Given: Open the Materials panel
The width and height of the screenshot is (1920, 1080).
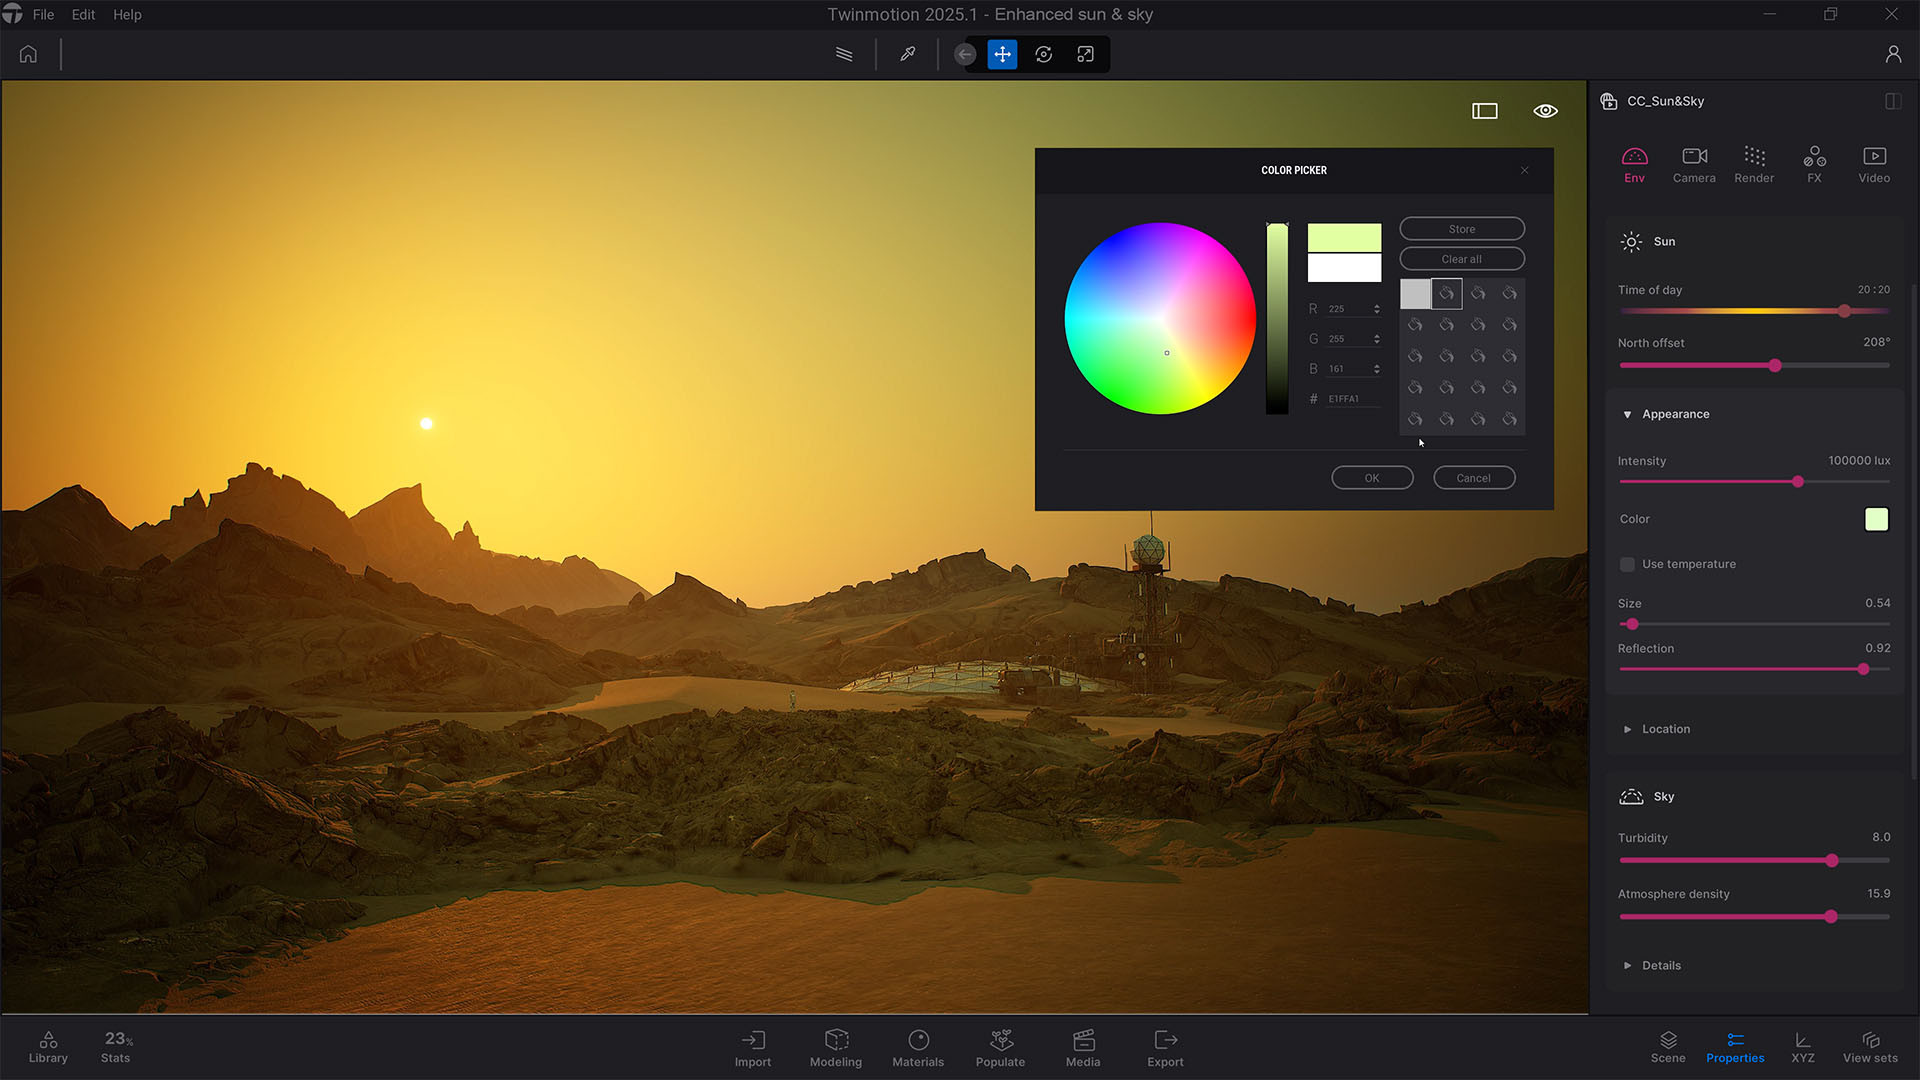Looking at the screenshot, I should [x=918, y=1047].
